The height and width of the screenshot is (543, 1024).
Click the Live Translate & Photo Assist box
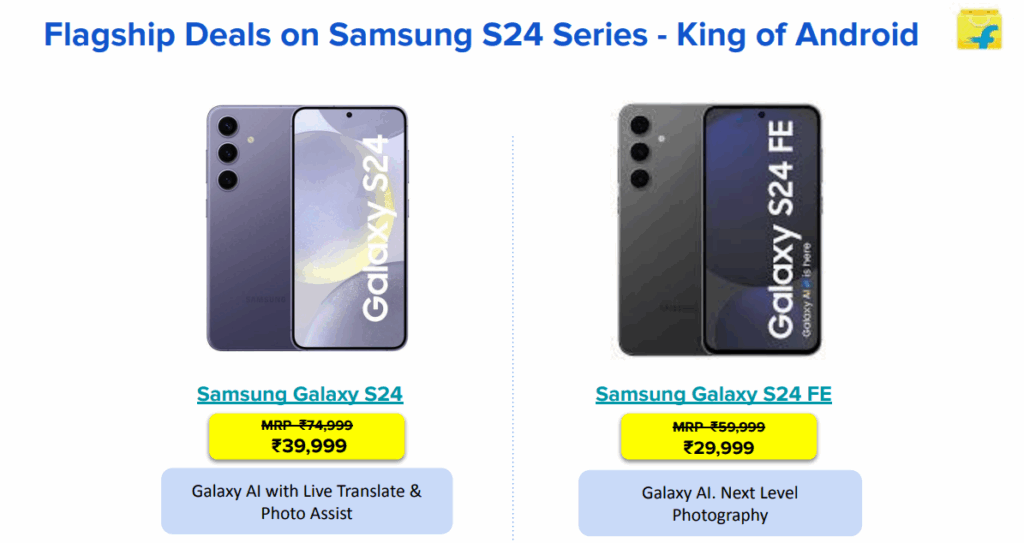[307, 502]
